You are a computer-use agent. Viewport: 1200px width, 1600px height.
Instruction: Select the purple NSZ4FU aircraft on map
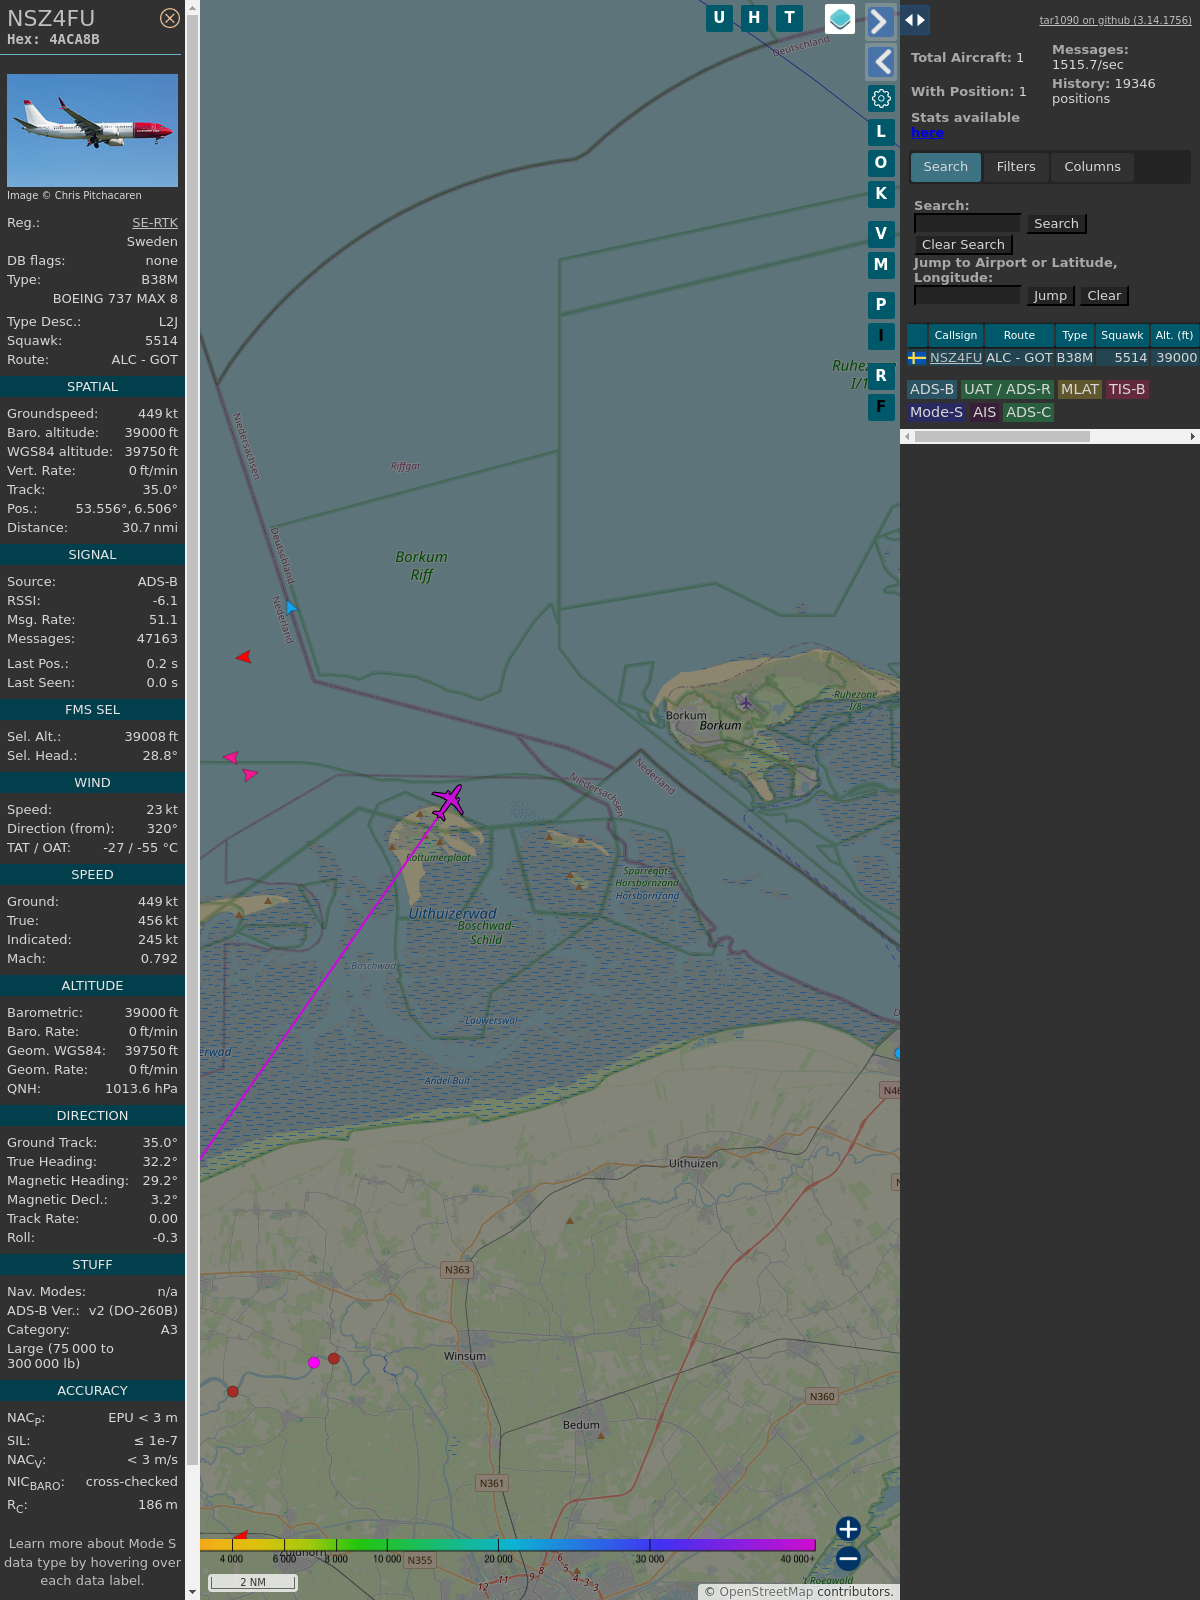pyautogui.click(x=448, y=801)
